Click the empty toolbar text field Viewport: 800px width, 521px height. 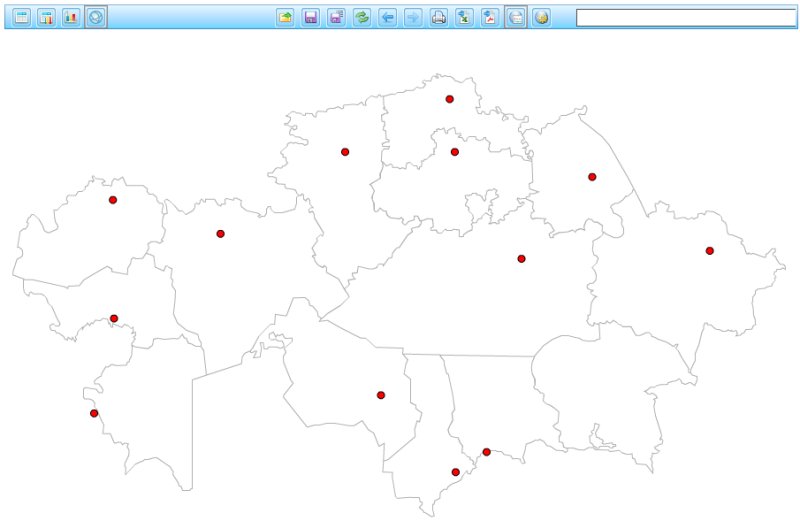(x=686, y=17)
